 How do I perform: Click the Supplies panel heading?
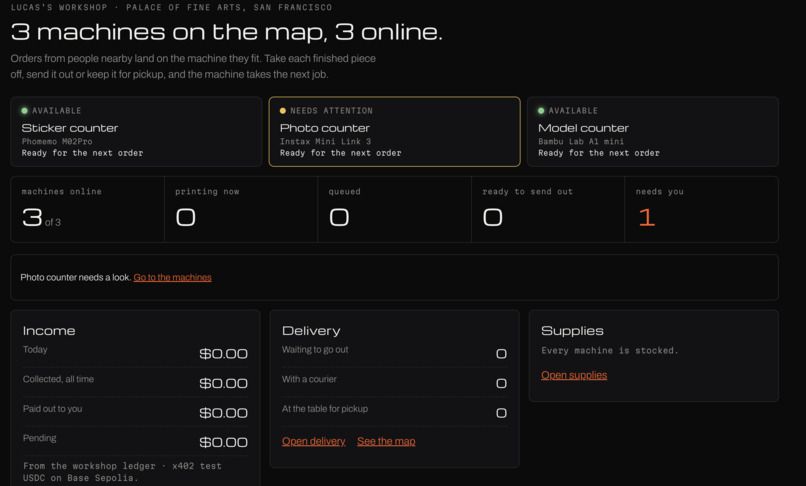(x=572, y=331)
